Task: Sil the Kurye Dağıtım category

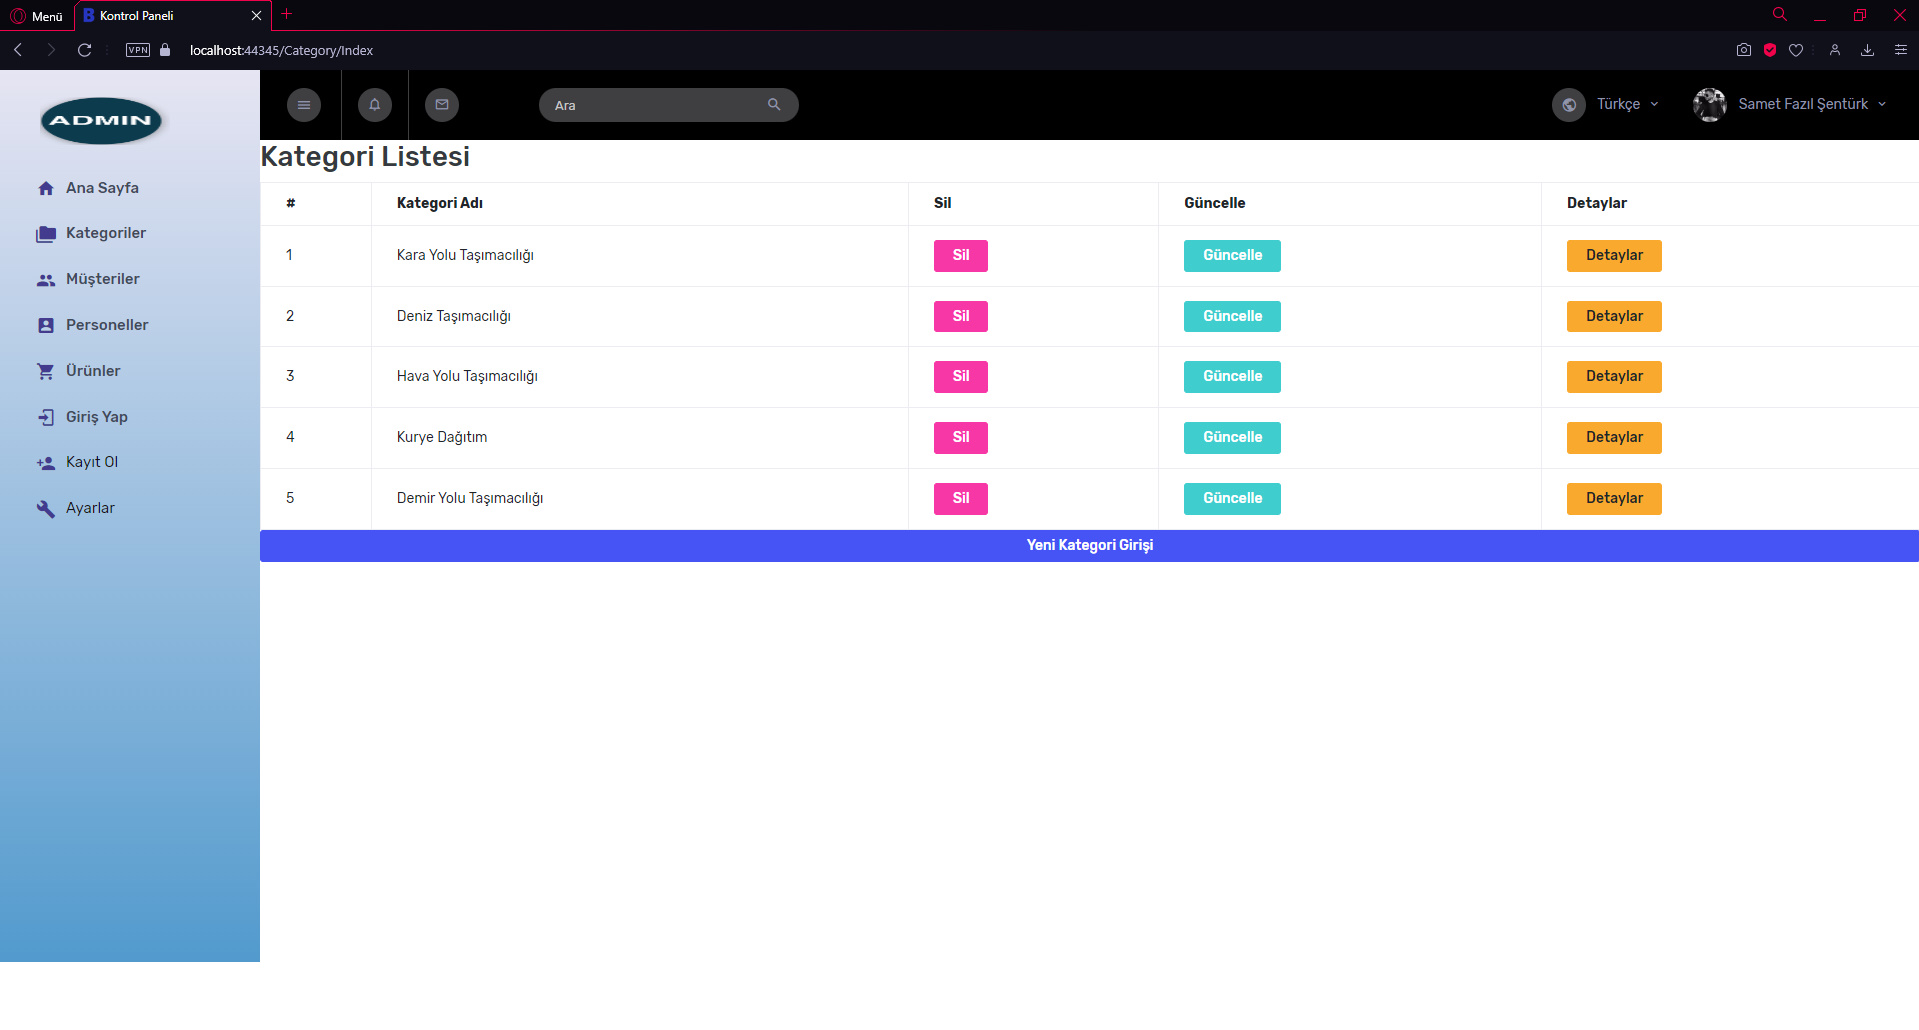Action: click(x=959, y=437)
